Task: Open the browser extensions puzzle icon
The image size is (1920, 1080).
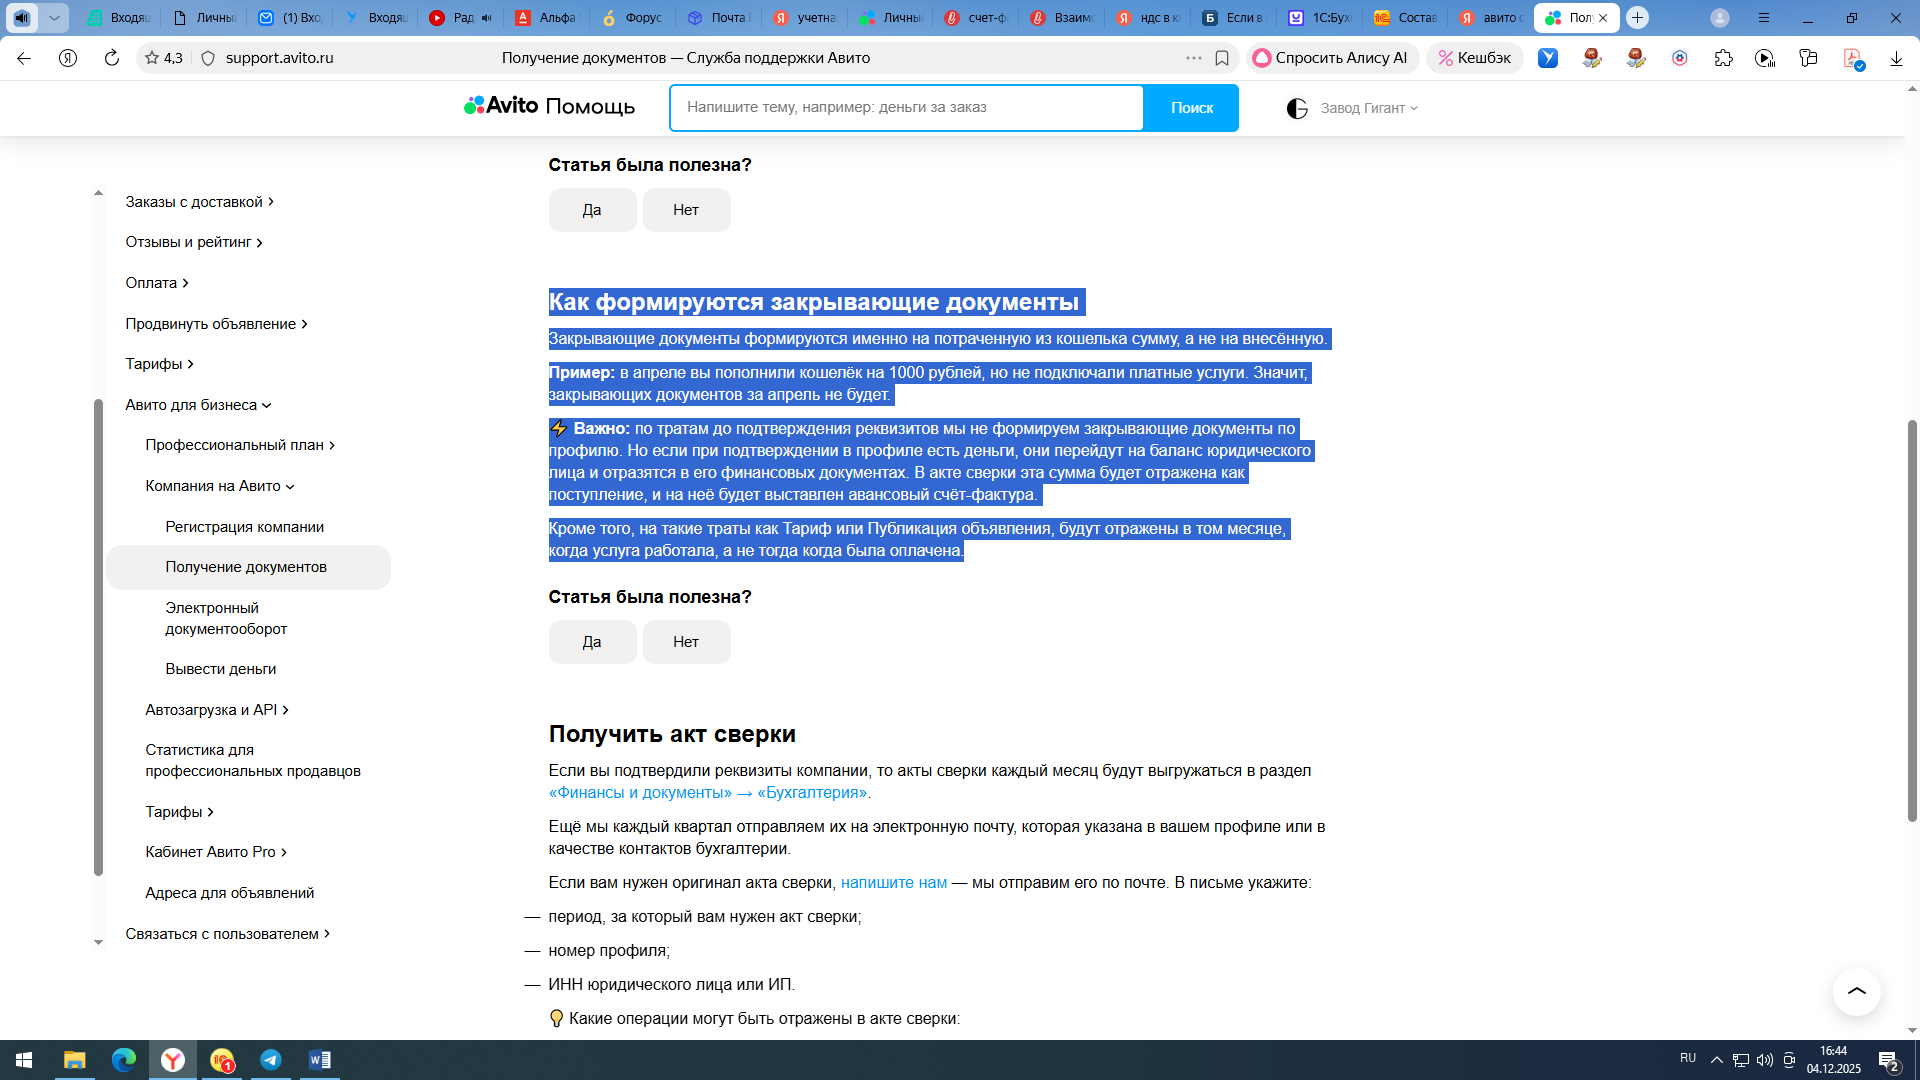Action: [x=1723, y=58]
